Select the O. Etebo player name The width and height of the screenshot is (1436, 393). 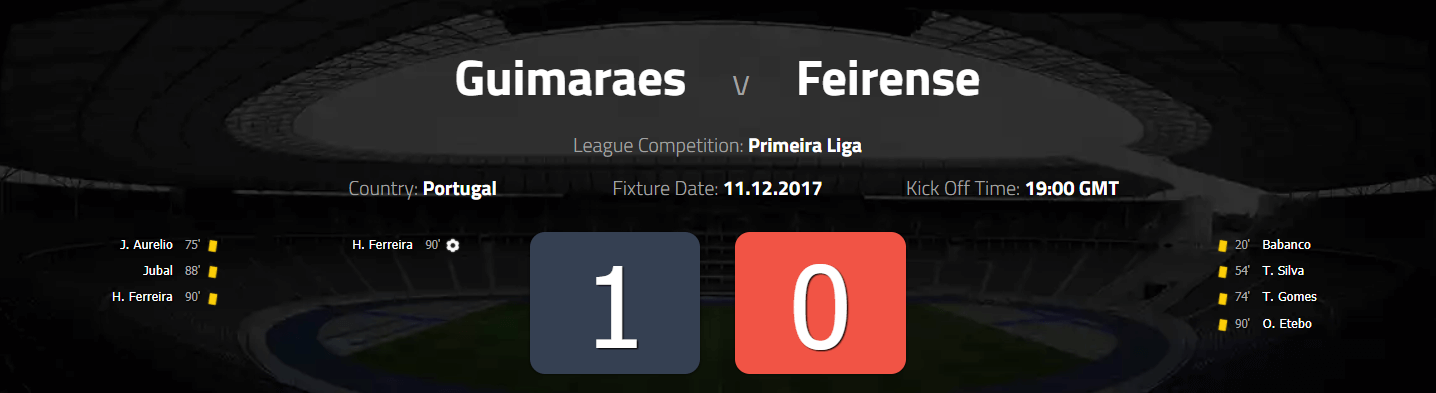[1287, 324]
